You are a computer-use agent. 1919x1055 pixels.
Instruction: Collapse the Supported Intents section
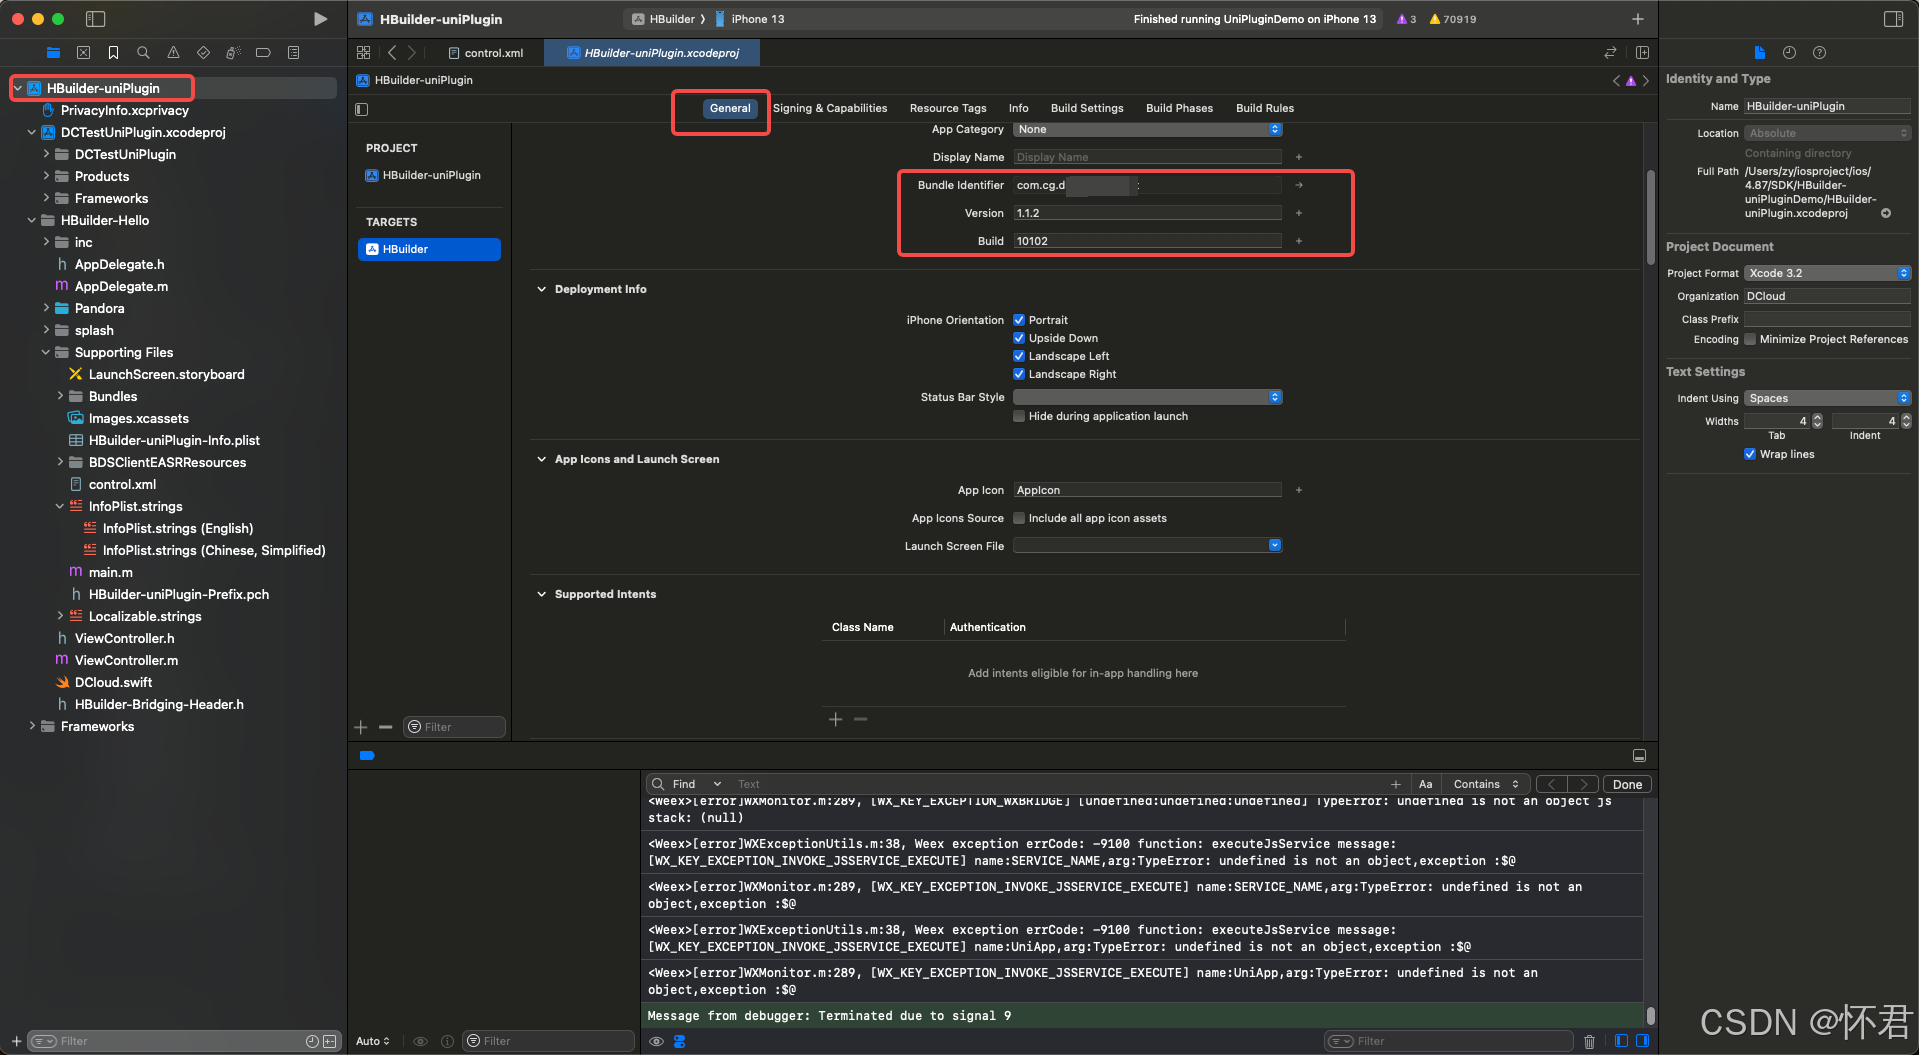point(542,594)
